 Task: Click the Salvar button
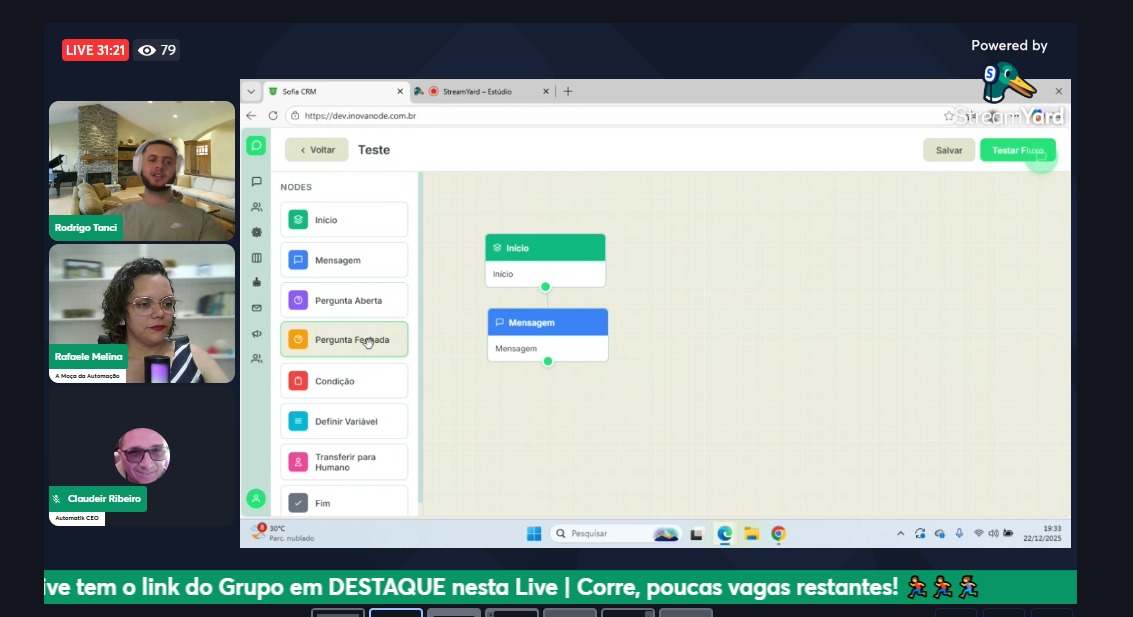tap(948, 150)
